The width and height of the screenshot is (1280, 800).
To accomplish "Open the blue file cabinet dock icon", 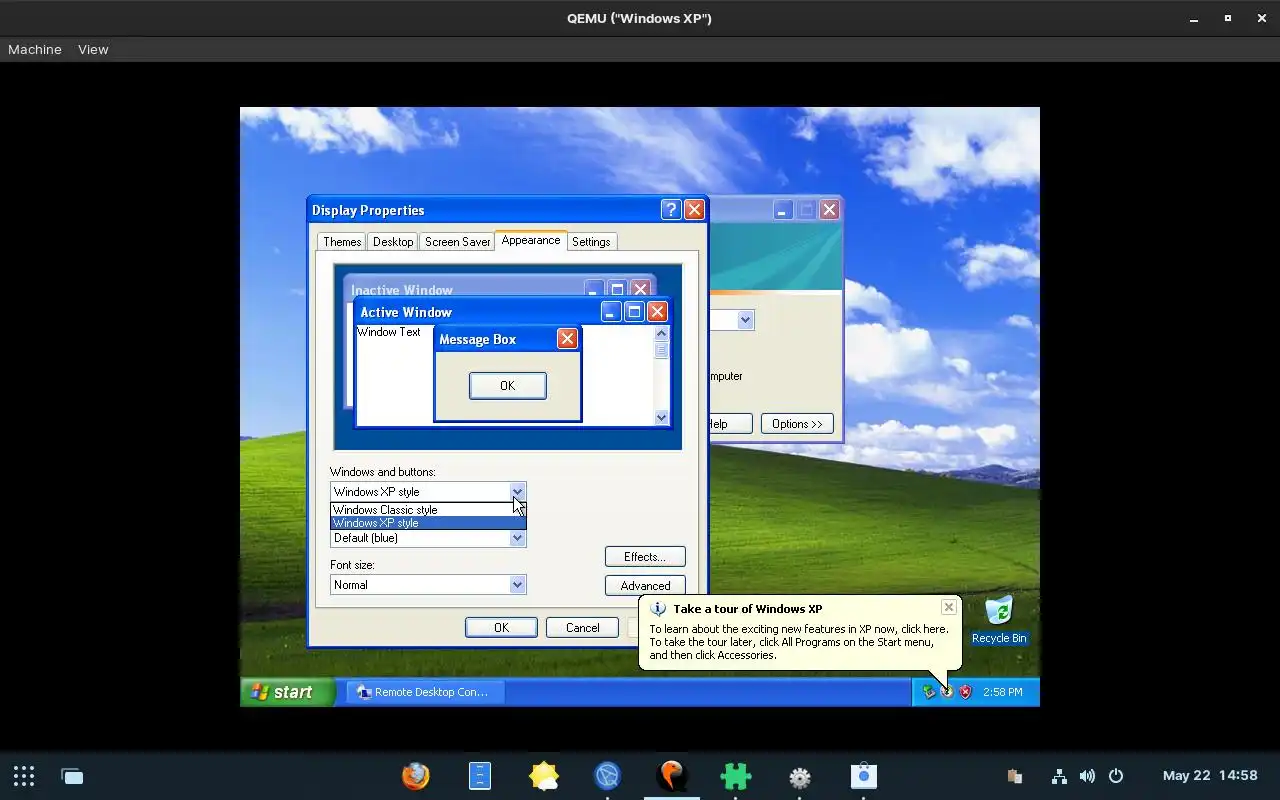I will (x=480, y=776).
